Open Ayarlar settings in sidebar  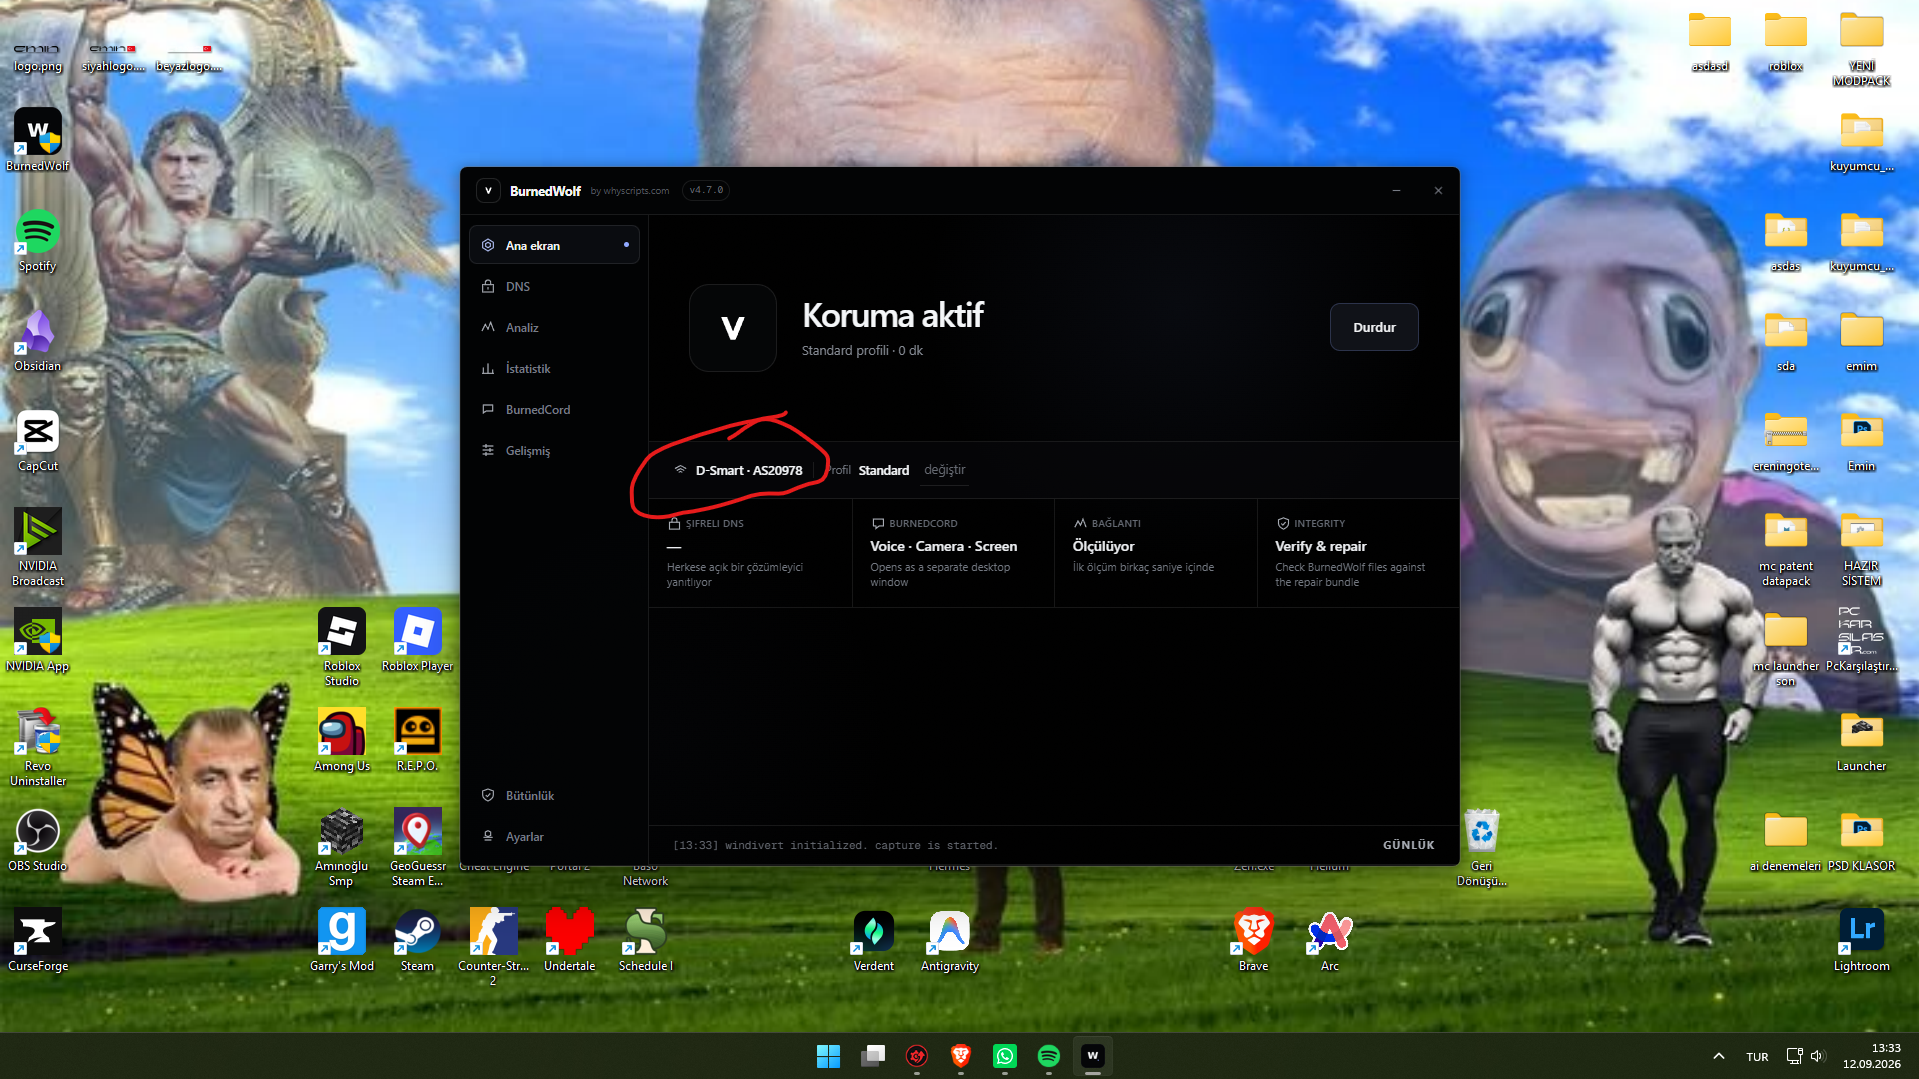pyautogui.click(x=554, y=836)
